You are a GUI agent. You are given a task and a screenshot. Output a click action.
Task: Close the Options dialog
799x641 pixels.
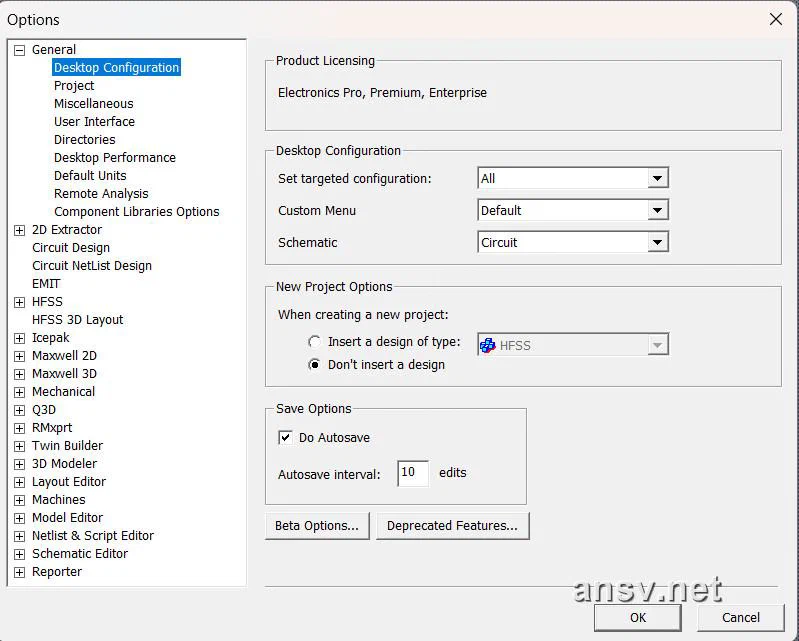point(776,19)
